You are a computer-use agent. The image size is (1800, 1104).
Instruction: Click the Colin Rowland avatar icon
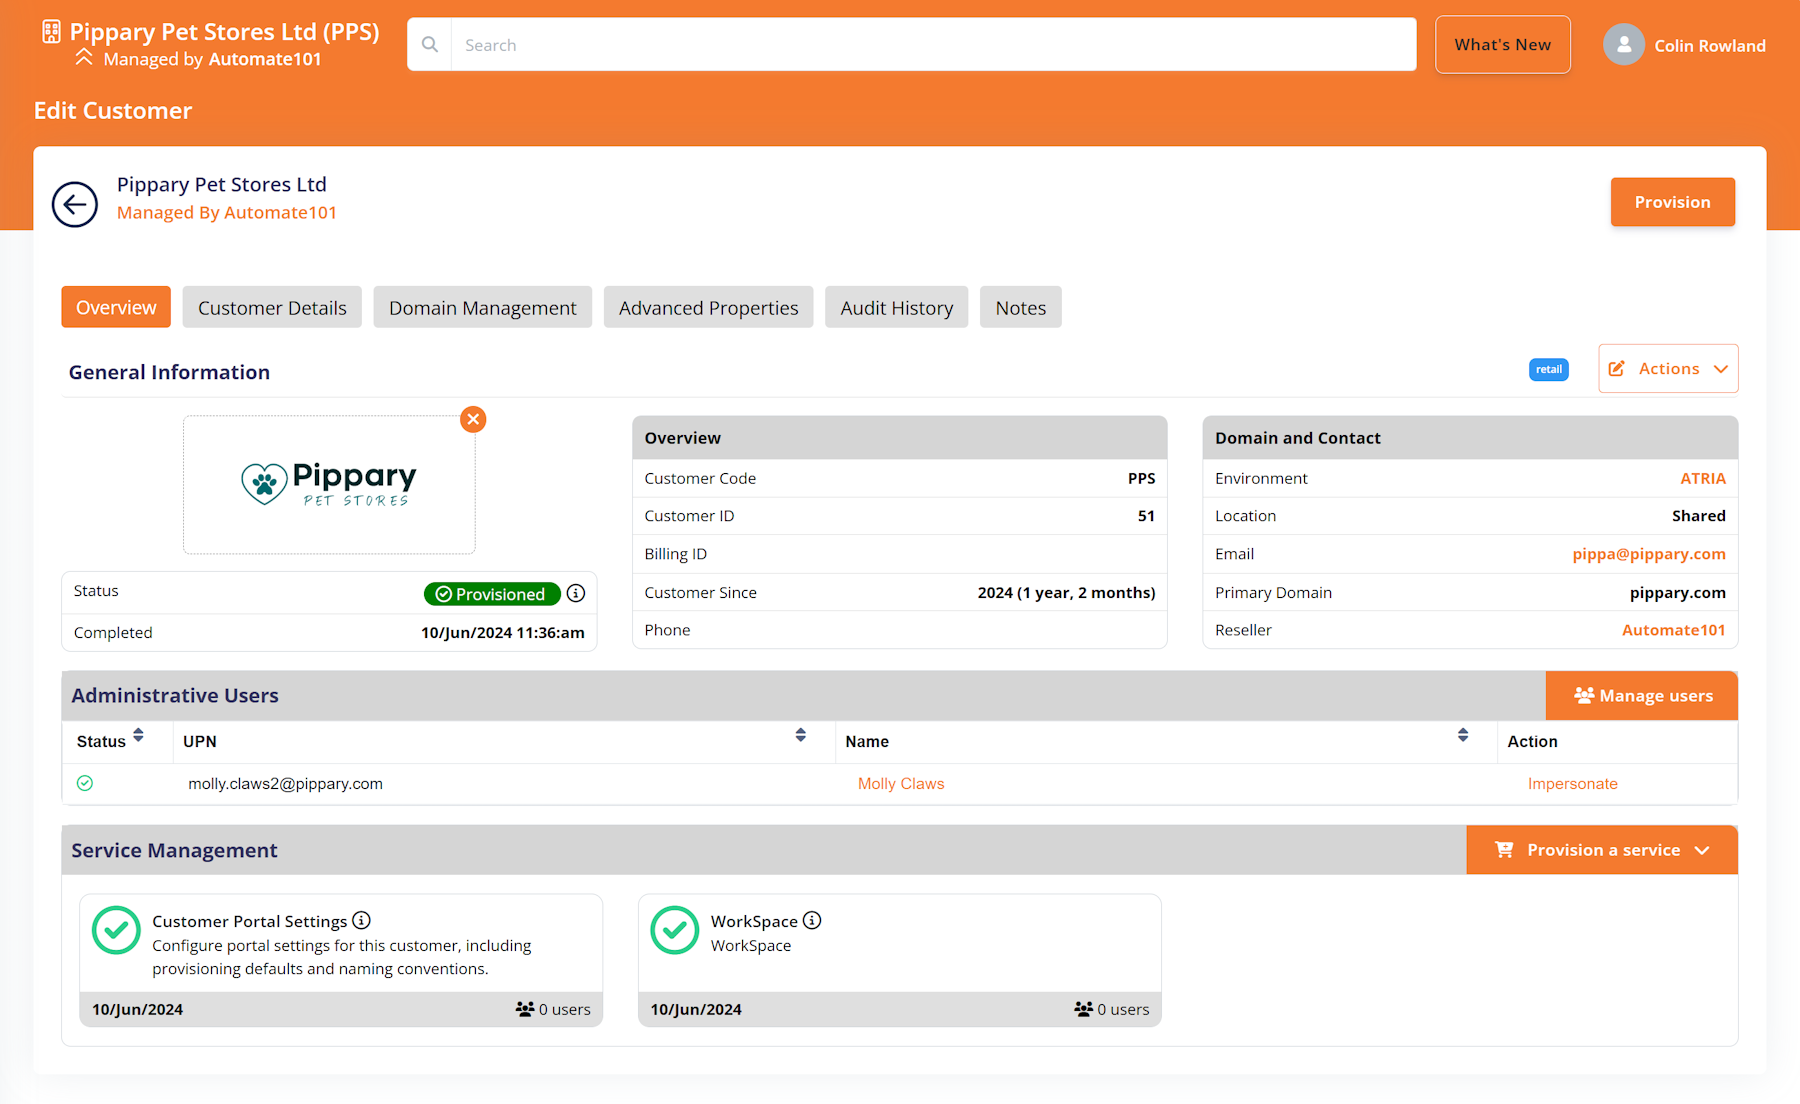[x=1624, y=44]
